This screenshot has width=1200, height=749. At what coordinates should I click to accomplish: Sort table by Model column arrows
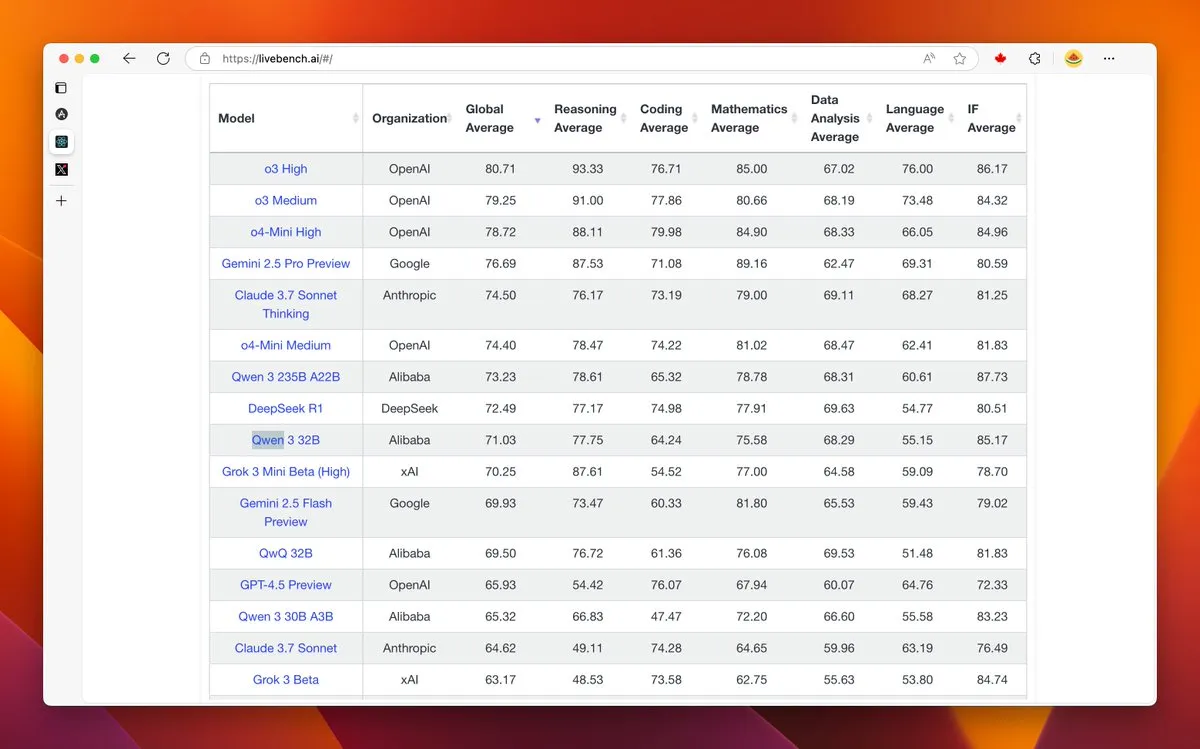click(x=355, y=119)
